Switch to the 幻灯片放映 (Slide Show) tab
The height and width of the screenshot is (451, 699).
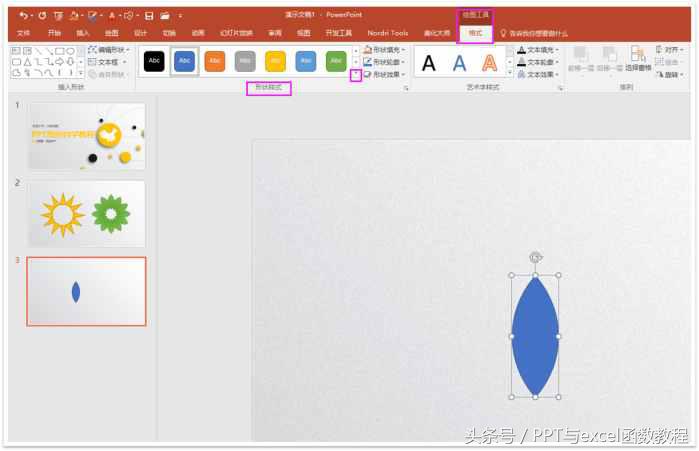coord(236,33)
